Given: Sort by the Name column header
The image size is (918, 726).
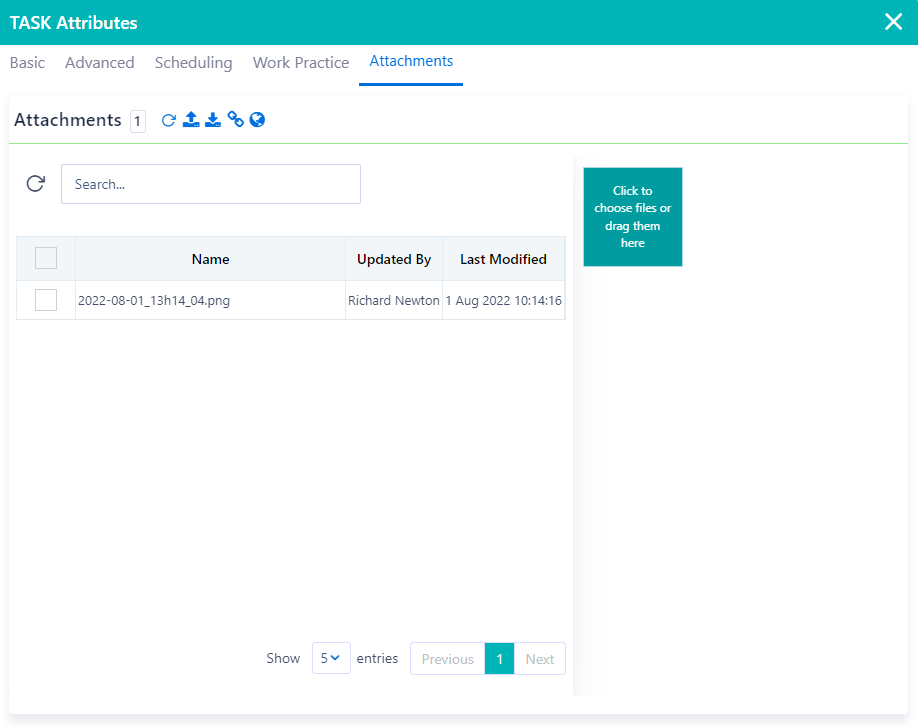Looking at the screenshot, I should pyautogui.click(x=210, y=258).
